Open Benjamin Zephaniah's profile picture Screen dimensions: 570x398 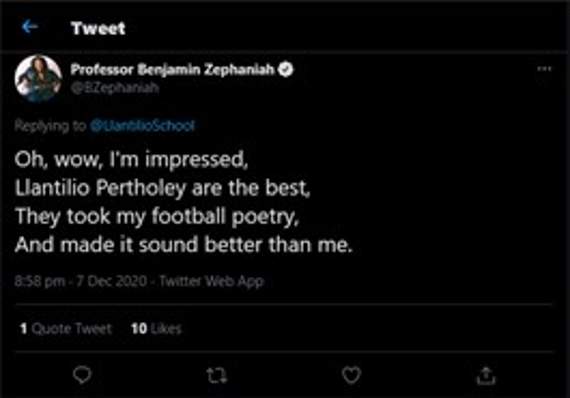[38, 79]
